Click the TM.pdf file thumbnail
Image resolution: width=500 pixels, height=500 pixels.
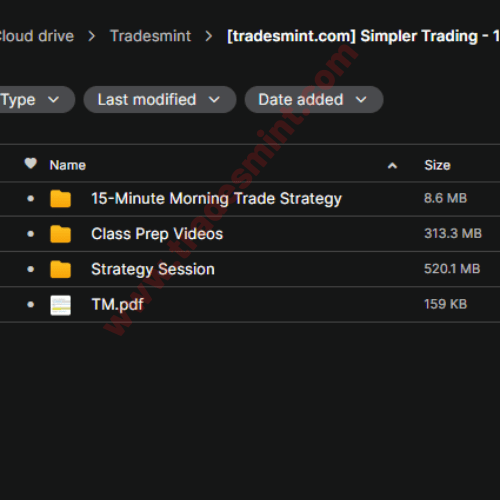click(x=60, y=305)
